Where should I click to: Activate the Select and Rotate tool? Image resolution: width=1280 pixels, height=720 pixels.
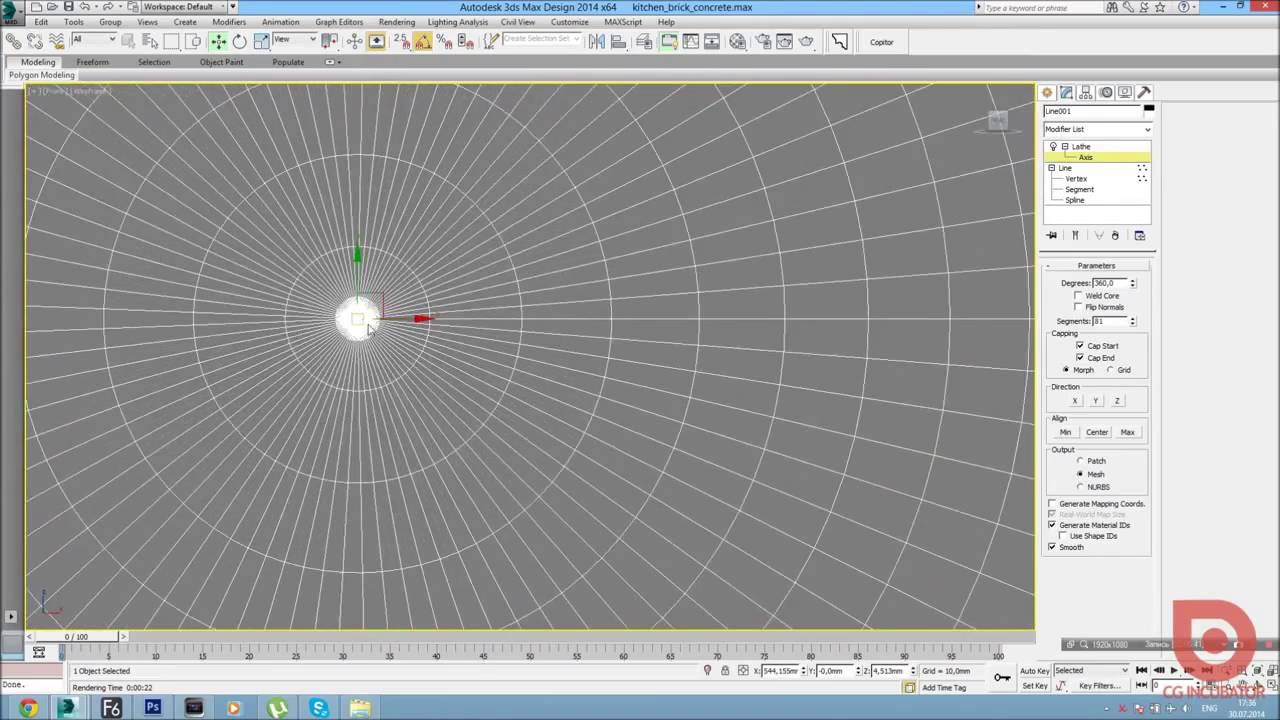click(x=239, y=41)
